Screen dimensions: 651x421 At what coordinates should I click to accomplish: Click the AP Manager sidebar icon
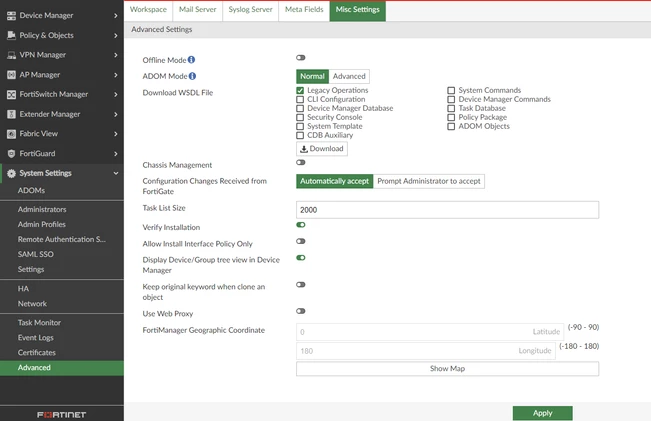click(x=11, y=75)
